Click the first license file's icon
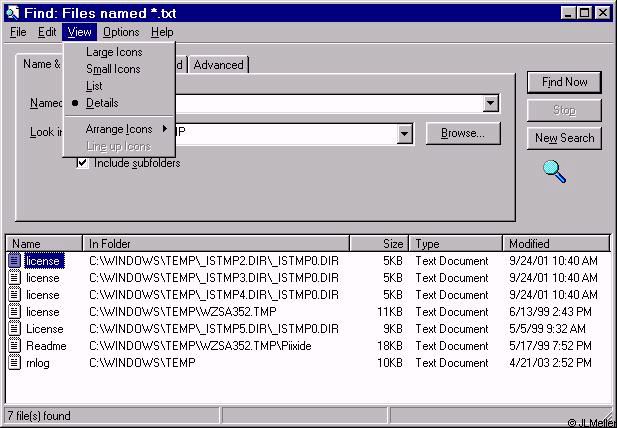Screen dimensions: 617x428 [15, 261]
